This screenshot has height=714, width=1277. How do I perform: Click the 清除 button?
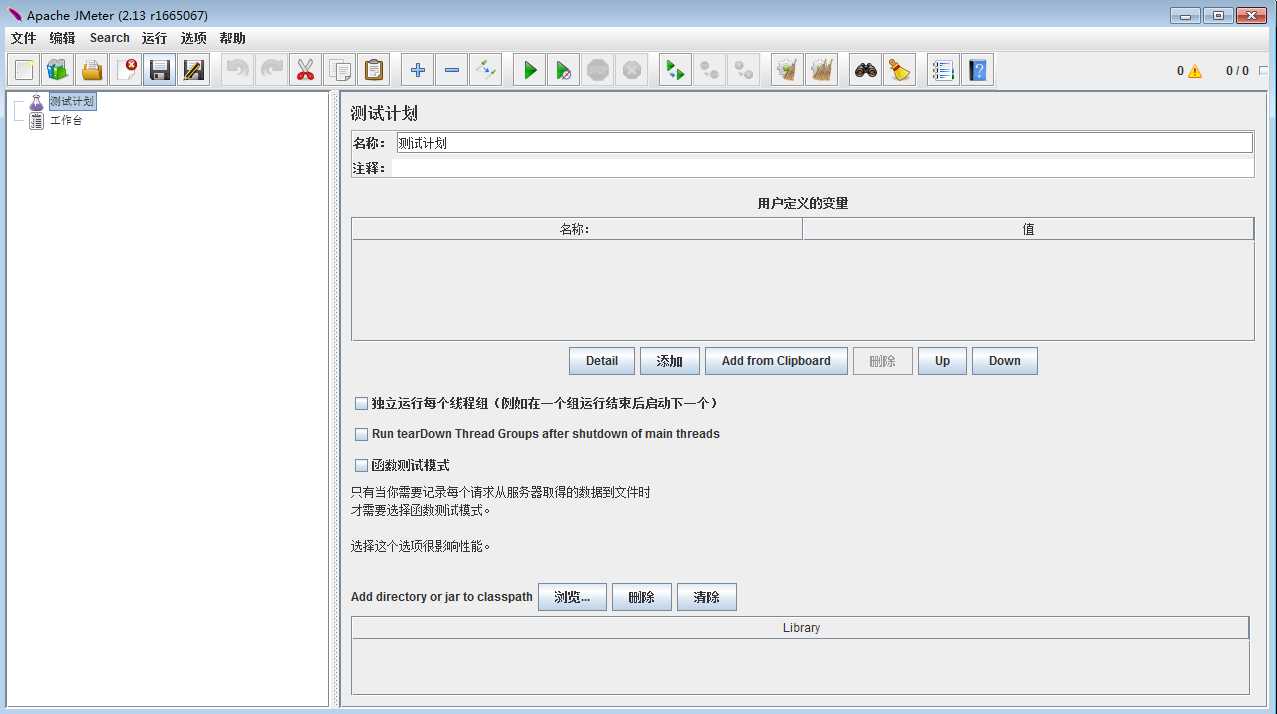point(707,597)
